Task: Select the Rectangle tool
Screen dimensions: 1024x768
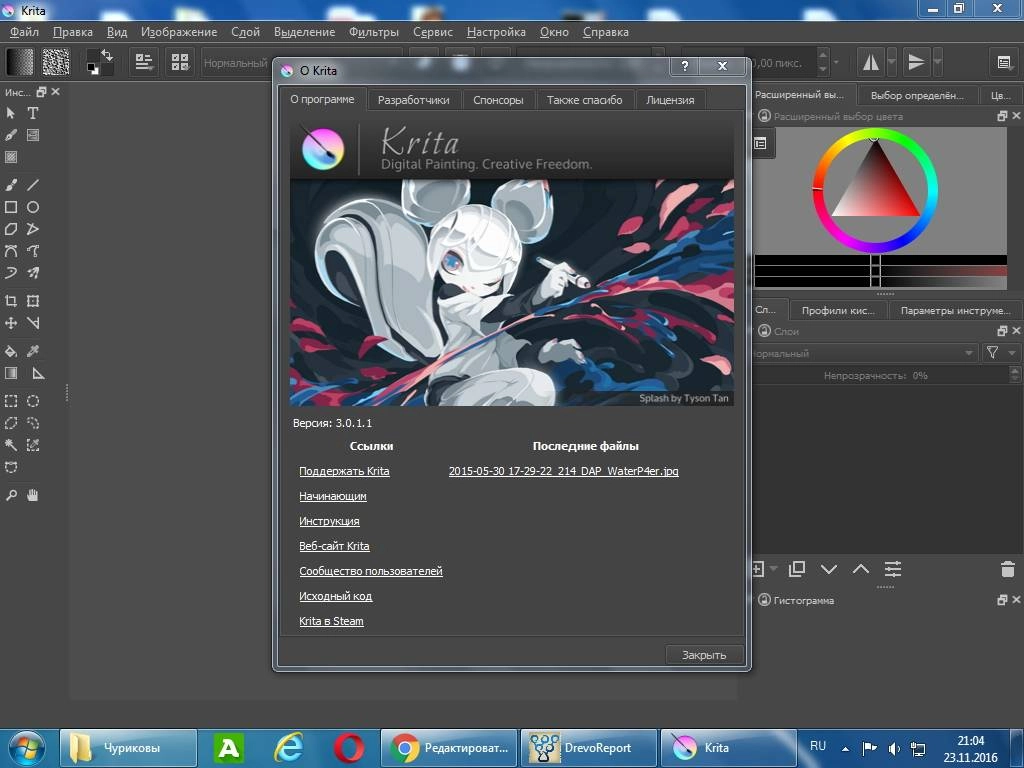Action: pos(10,207)
